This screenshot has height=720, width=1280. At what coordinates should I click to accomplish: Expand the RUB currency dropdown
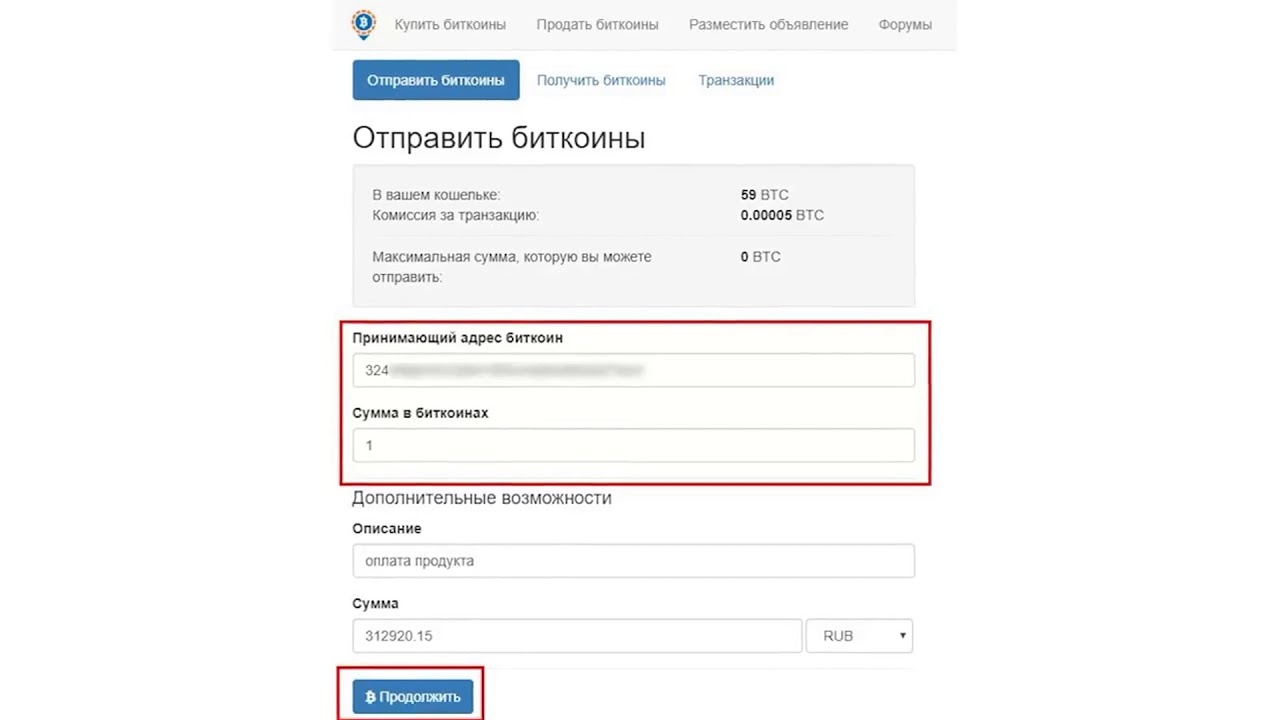pos(859,636)
